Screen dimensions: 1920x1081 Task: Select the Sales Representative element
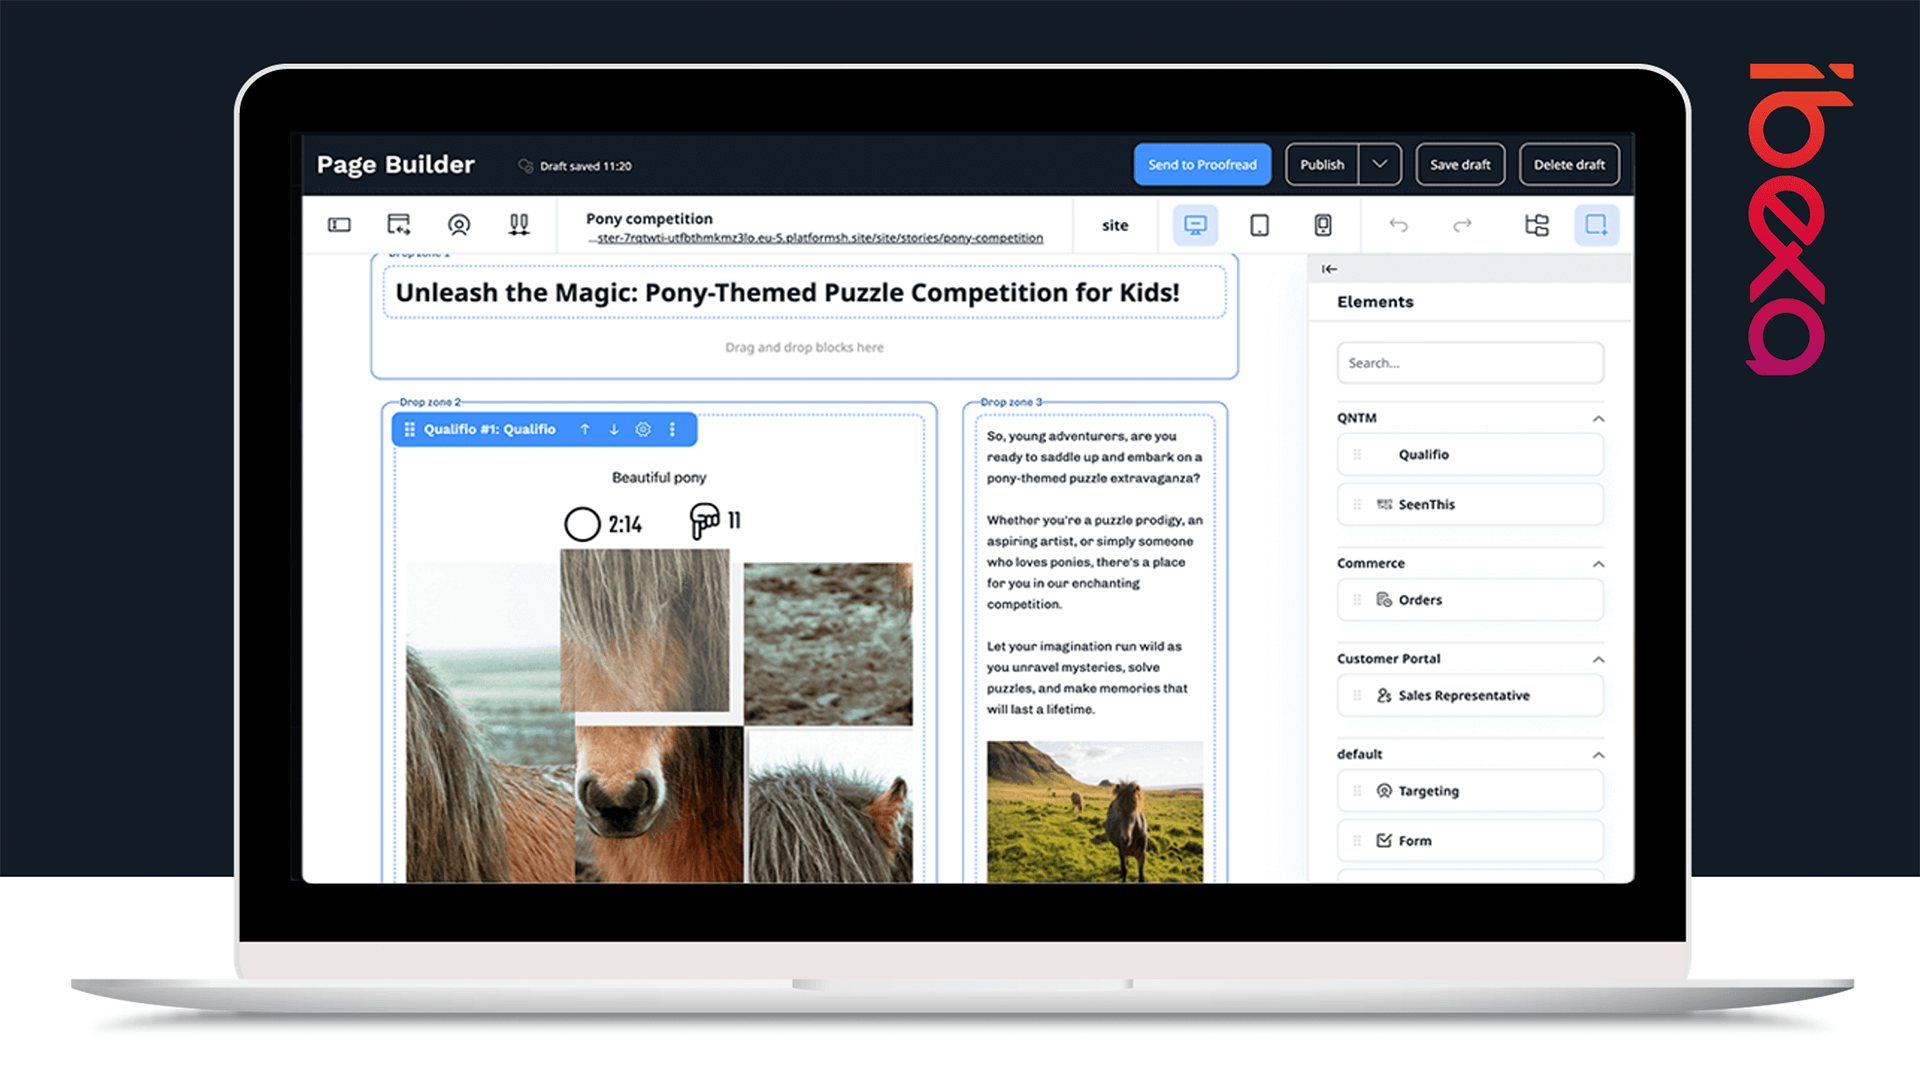(x=1470, y=696)
